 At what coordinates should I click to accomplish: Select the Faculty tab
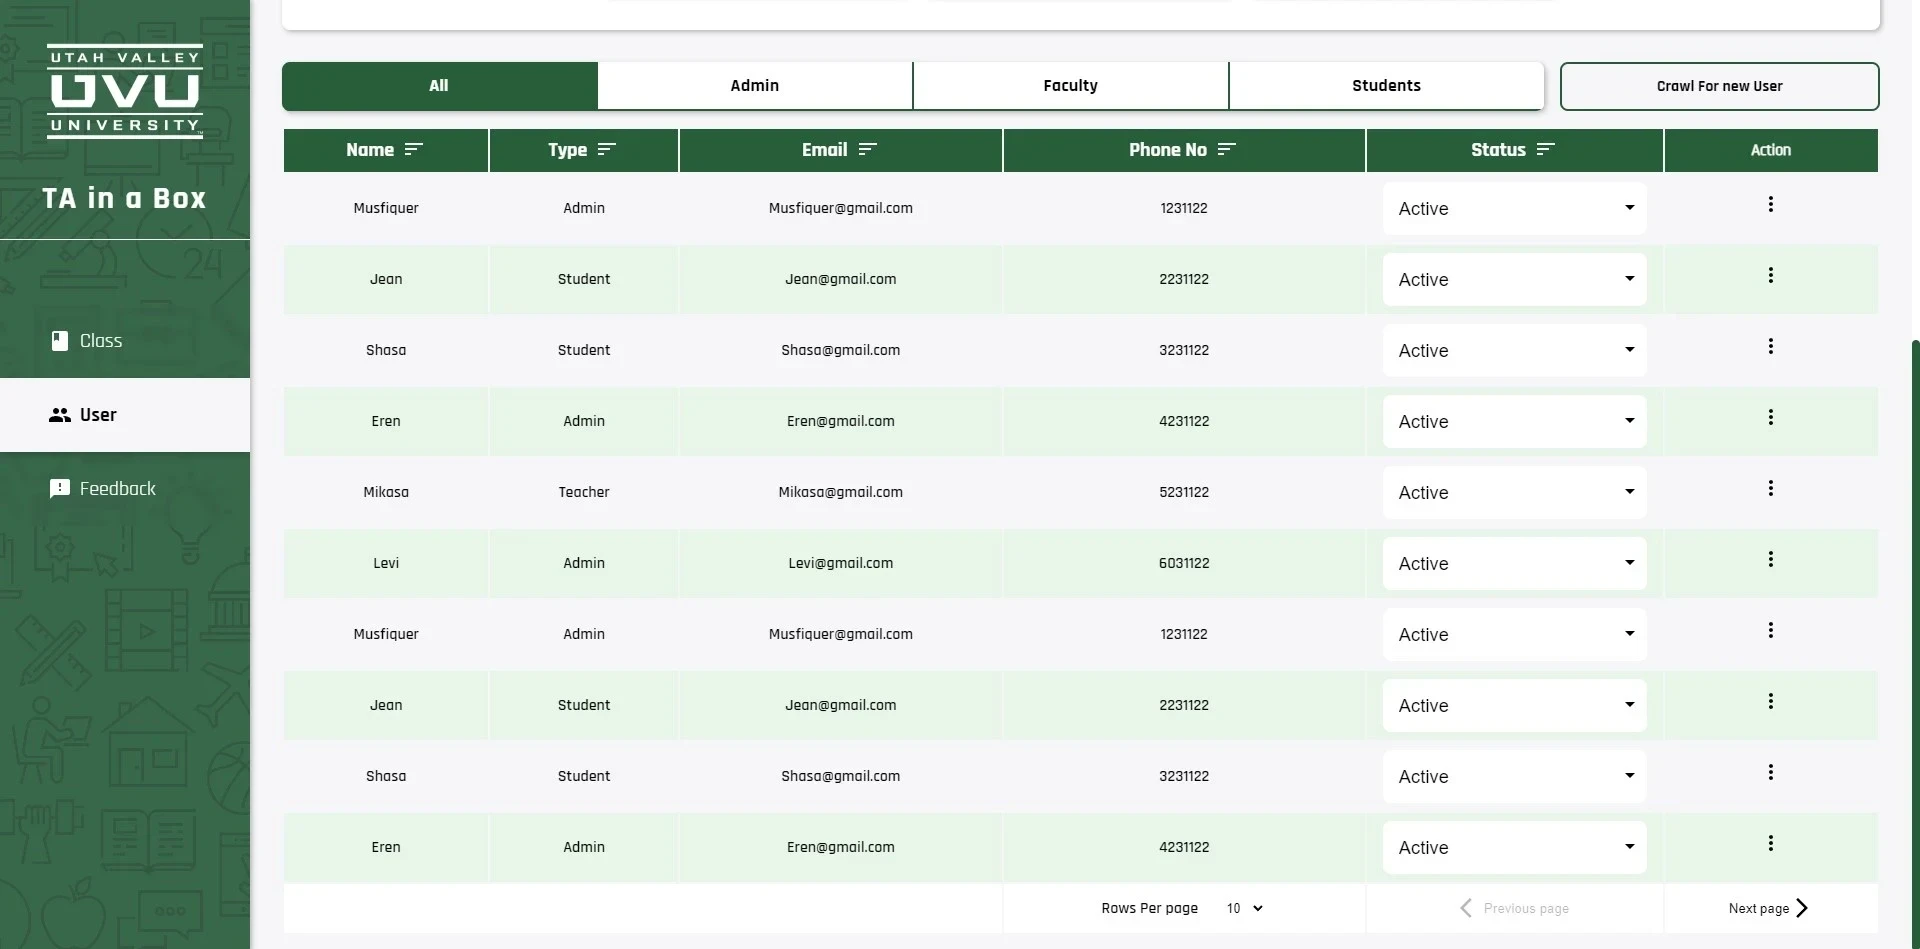tap(1070, 86)
